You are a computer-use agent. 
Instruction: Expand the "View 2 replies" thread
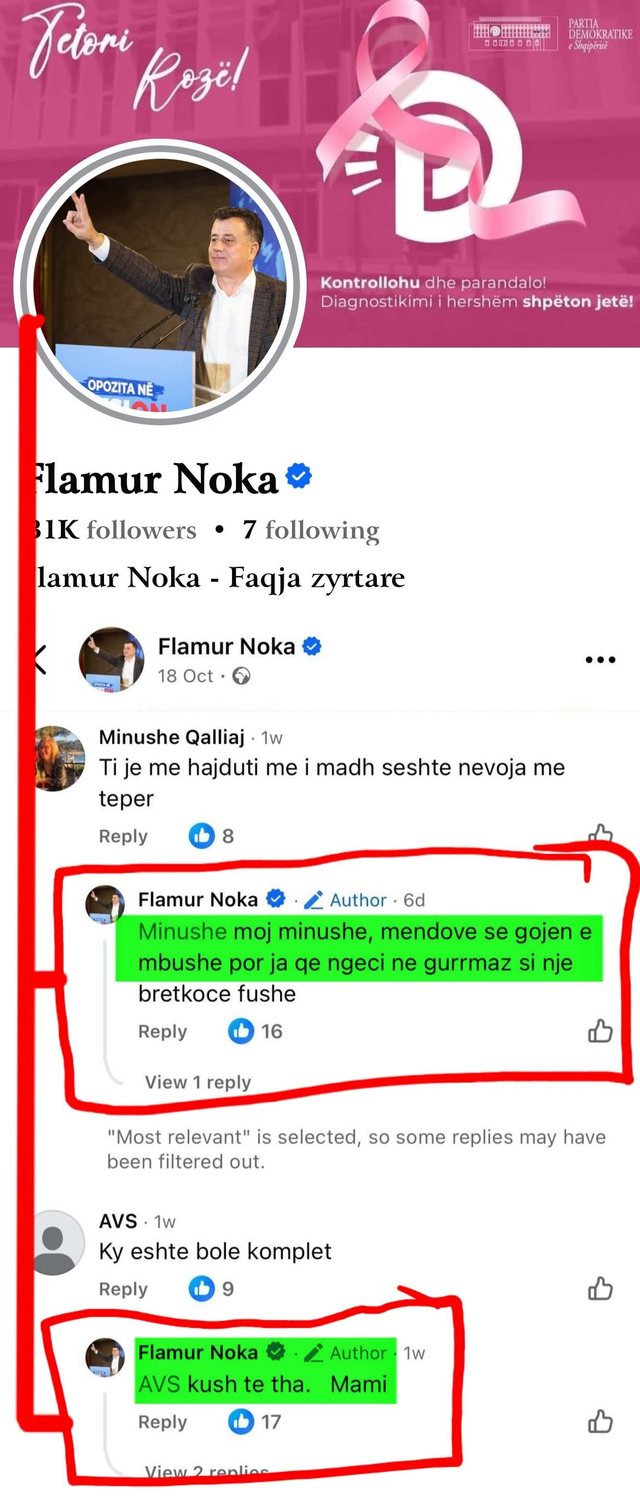tap(206, 1472)
